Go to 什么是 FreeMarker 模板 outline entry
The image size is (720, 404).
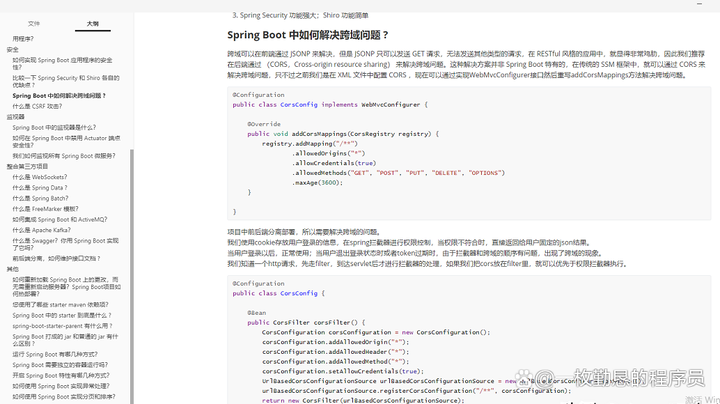[45, 208]
